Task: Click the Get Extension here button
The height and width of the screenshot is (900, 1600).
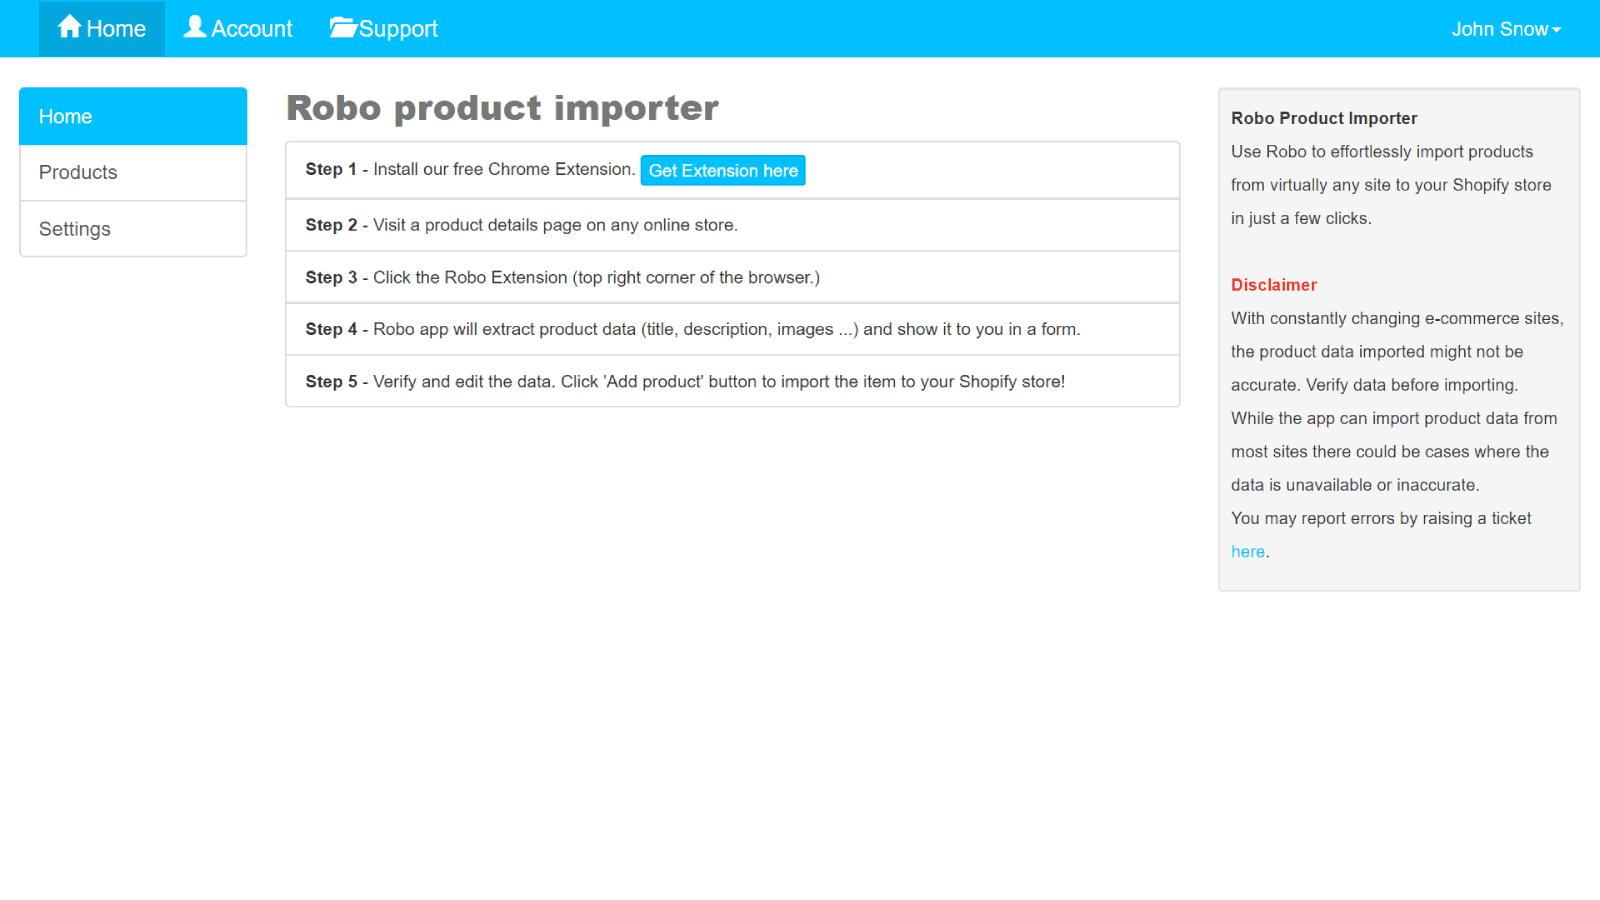Action: click(722, 170)
